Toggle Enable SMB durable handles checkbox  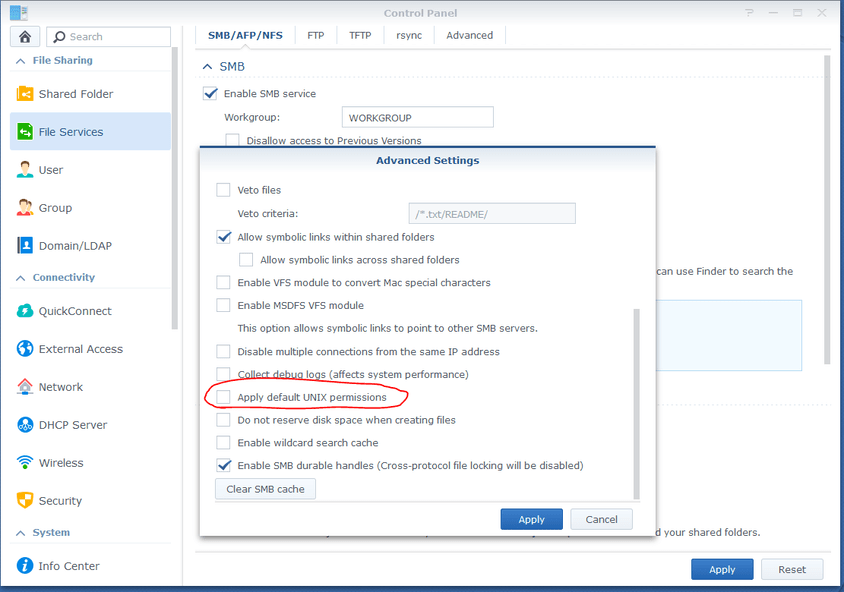pos(223,466)
